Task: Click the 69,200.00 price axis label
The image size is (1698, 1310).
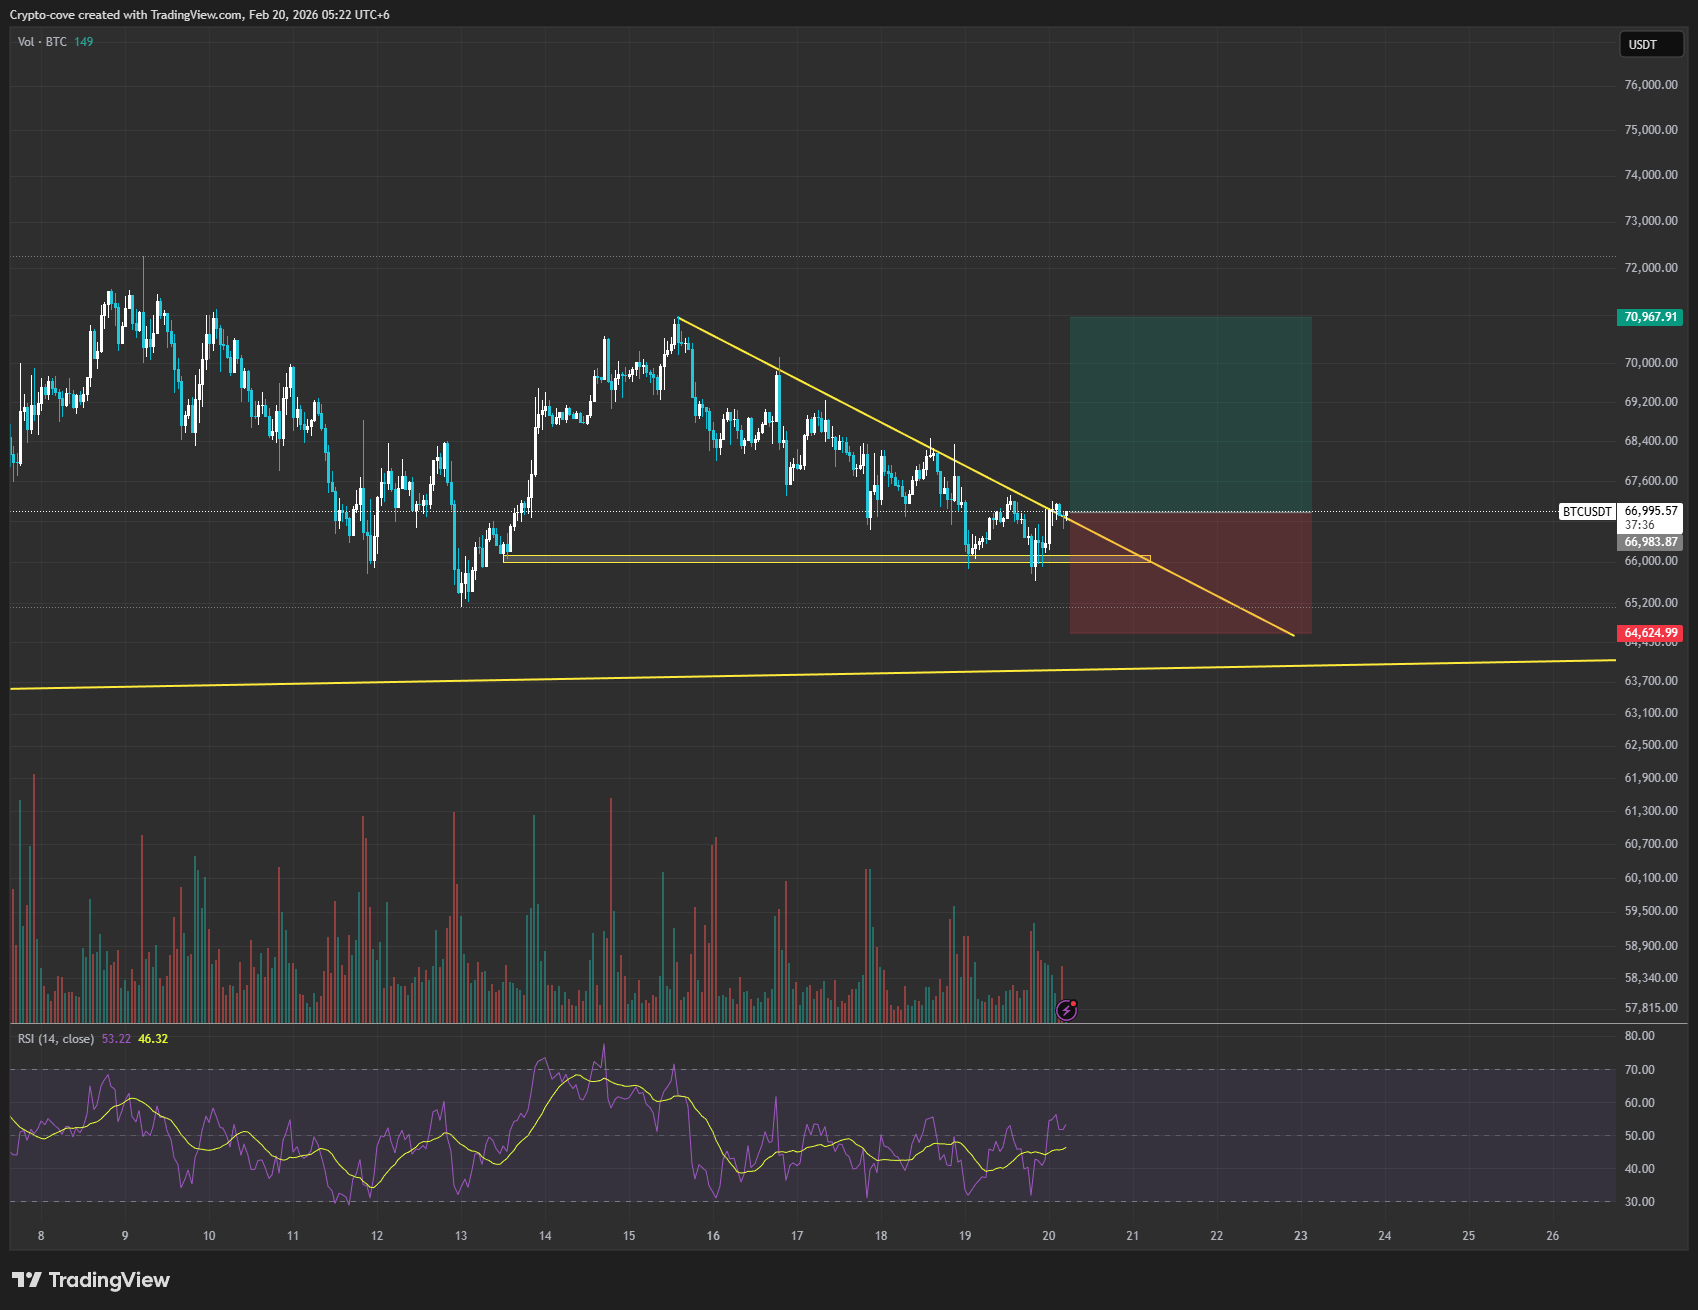Action: (1651, 402)
